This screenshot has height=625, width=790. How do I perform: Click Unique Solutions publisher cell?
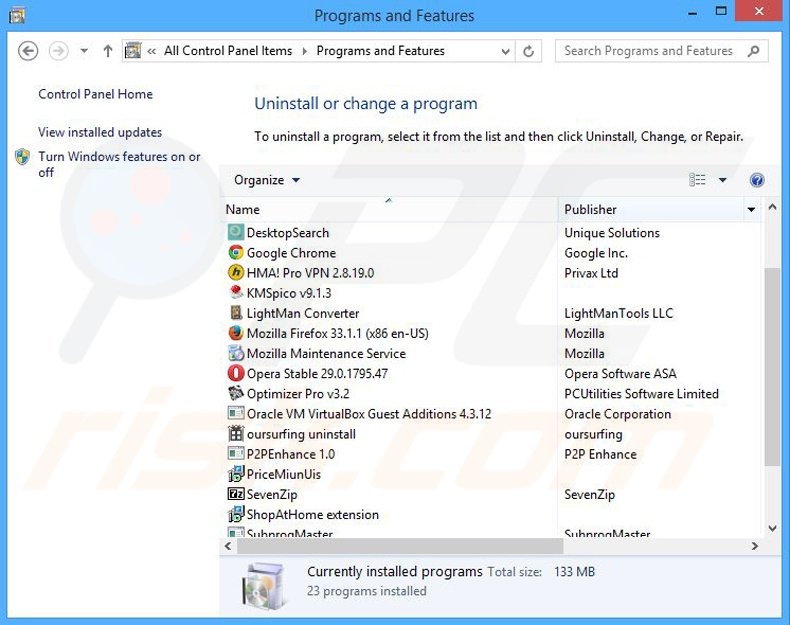point(612,233)
